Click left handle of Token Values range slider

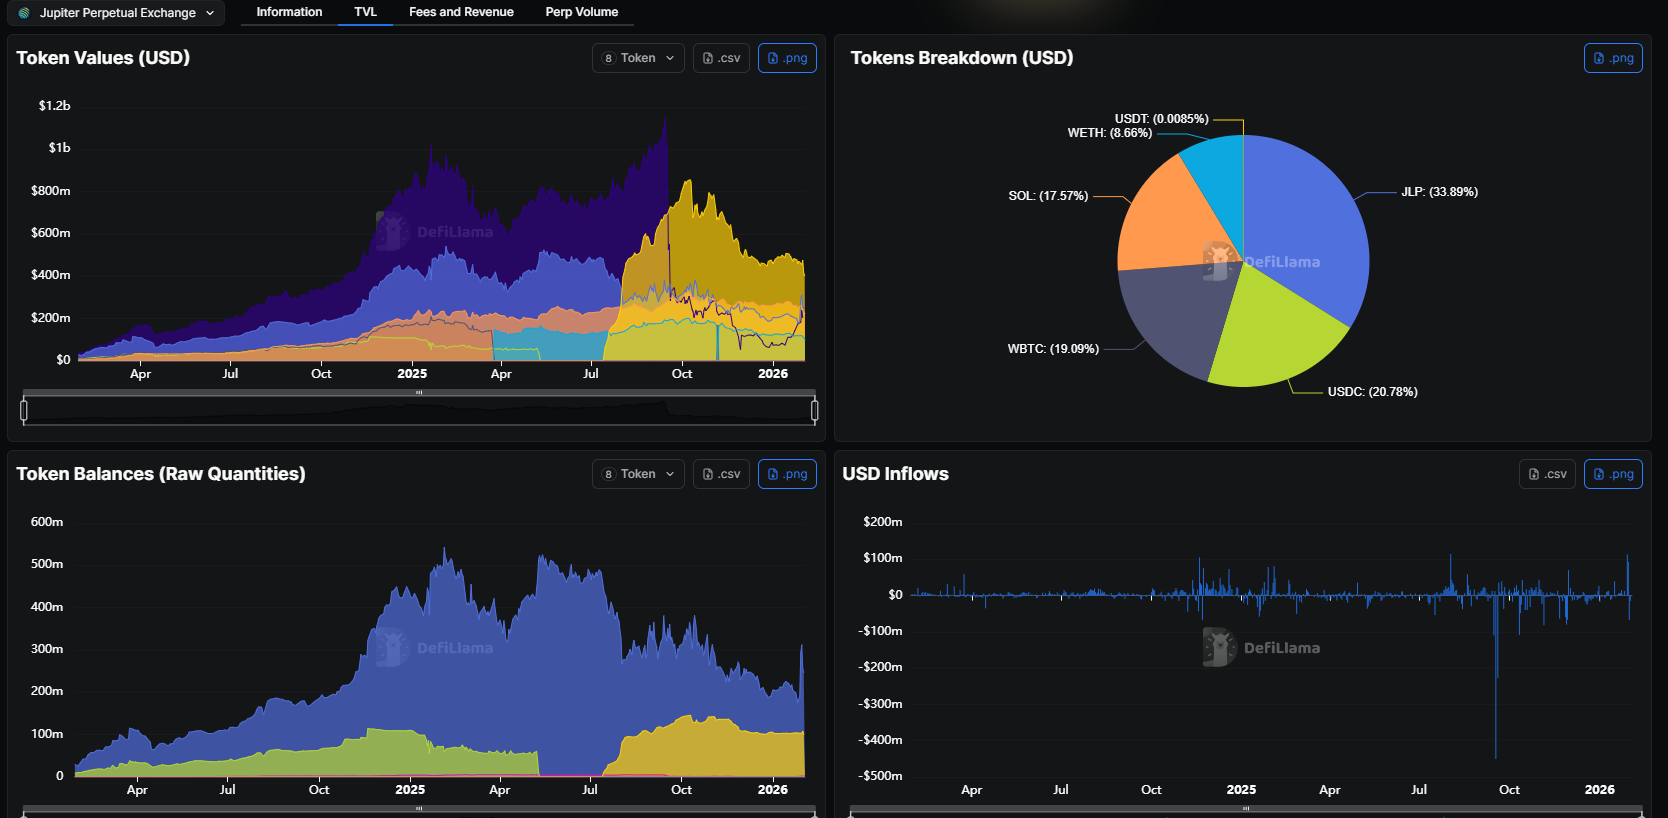point(24,410)
